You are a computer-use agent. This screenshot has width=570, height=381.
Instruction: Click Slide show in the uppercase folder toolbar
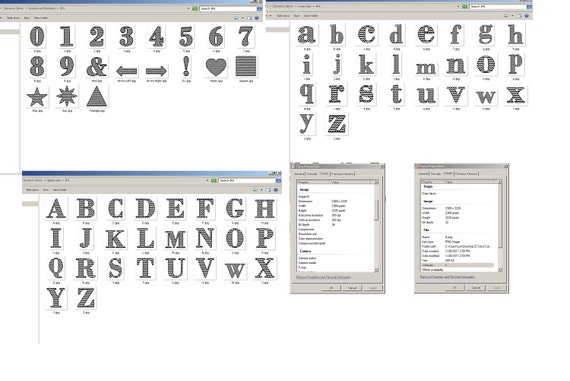(x=32, y=190)
